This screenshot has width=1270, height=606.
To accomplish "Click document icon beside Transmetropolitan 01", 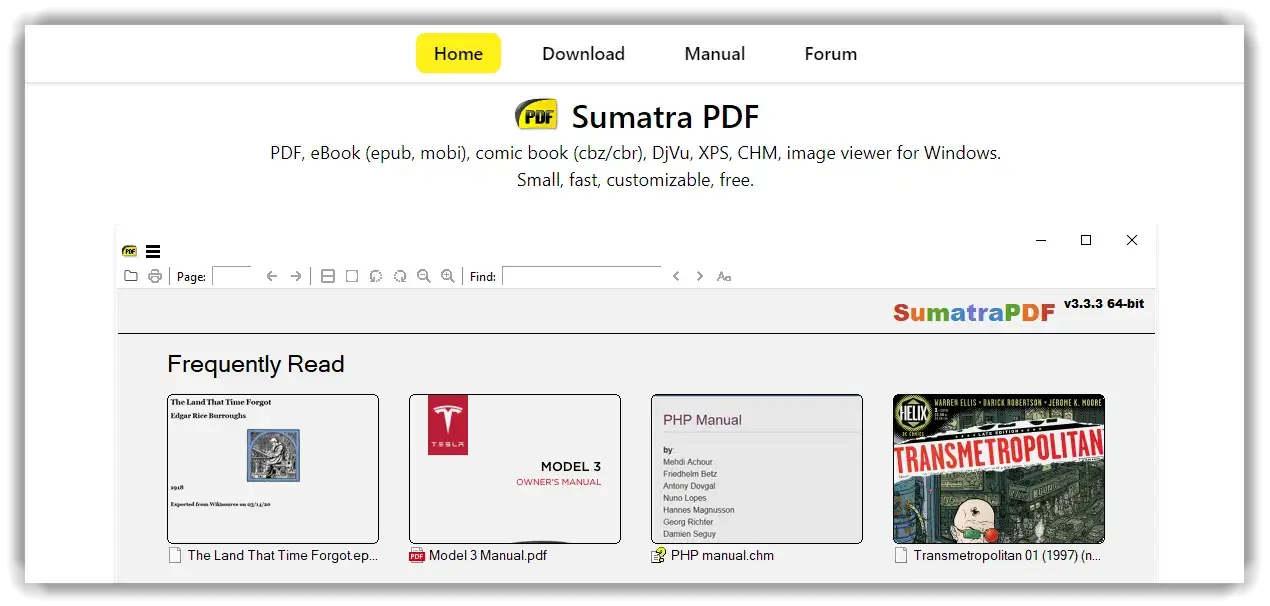I will pos(901,556).
